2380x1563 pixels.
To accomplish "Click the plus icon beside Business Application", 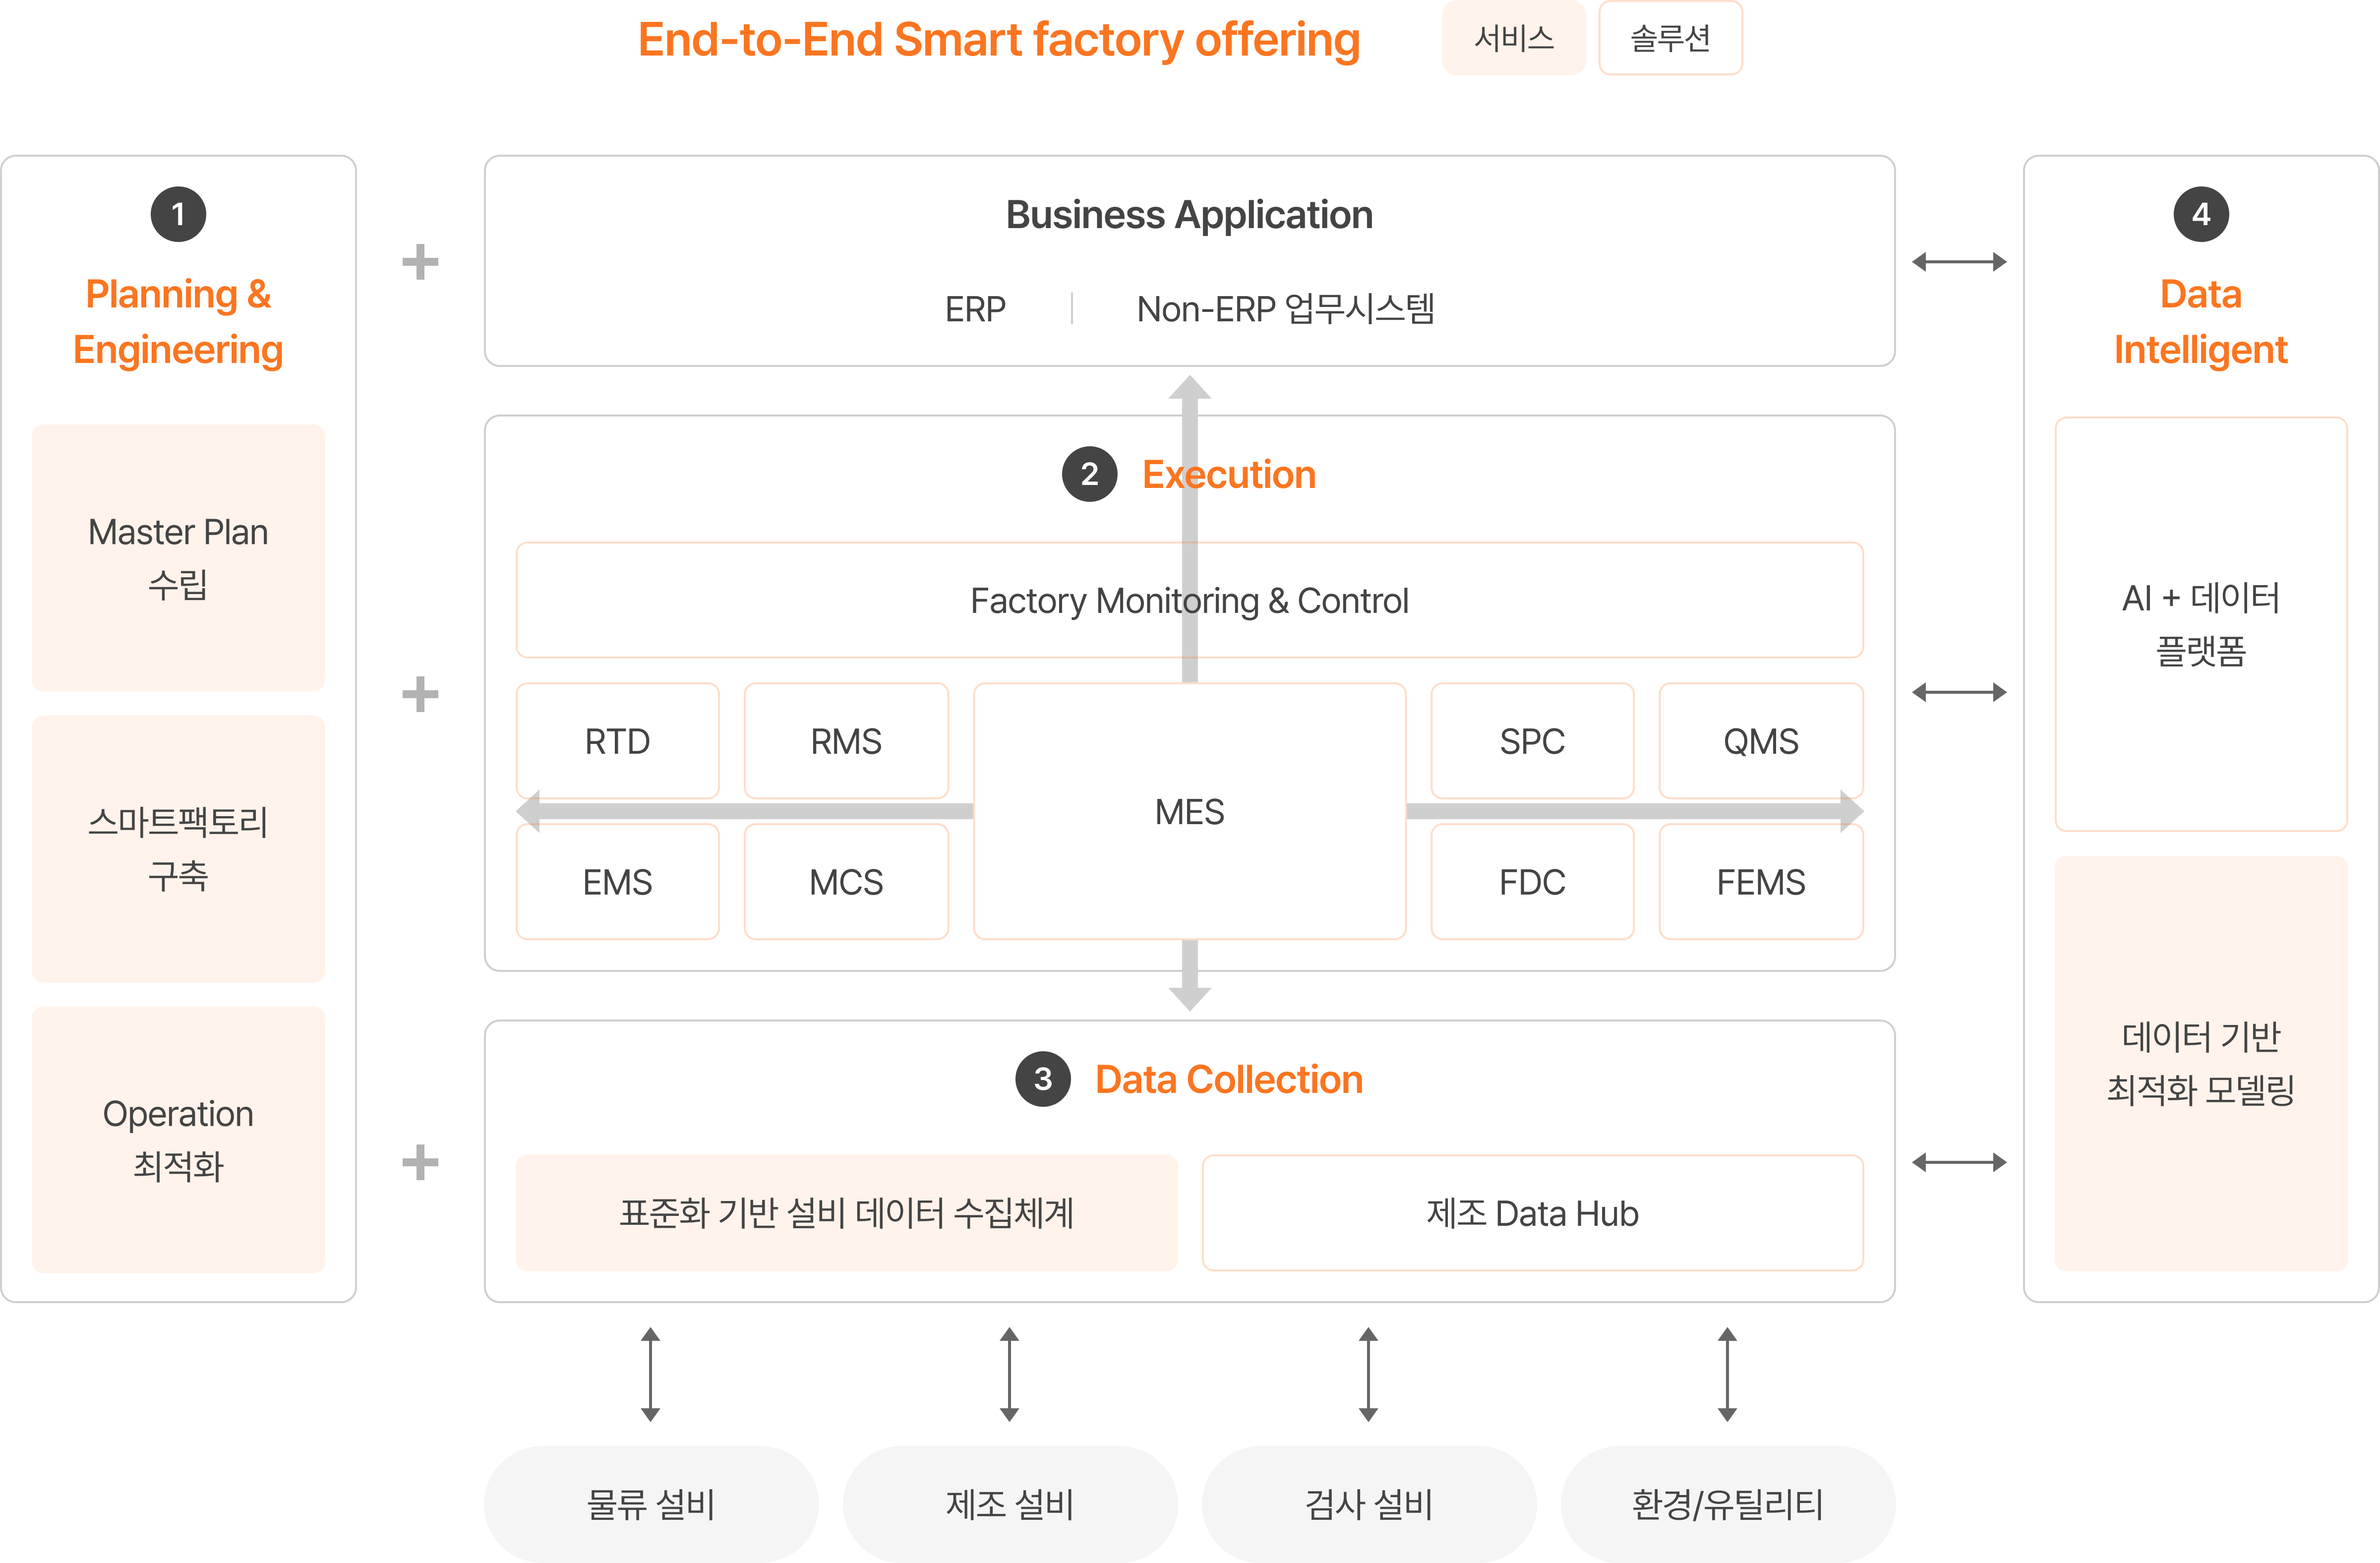I will (x=420, y=262).
